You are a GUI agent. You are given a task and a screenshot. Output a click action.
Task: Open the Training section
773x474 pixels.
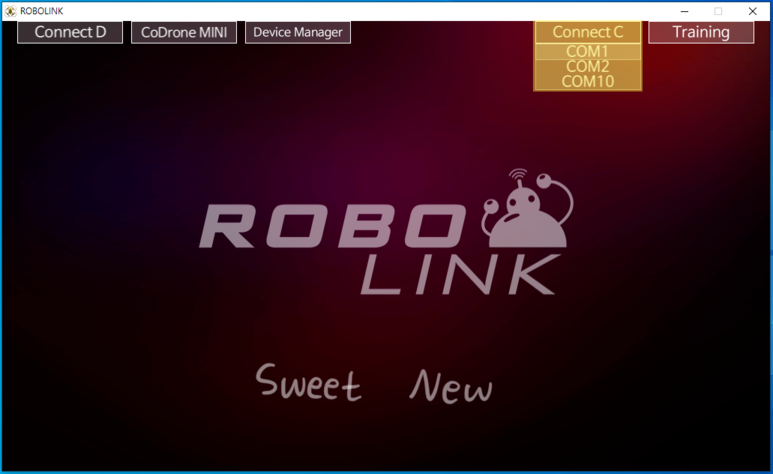(x=701, y=33)
